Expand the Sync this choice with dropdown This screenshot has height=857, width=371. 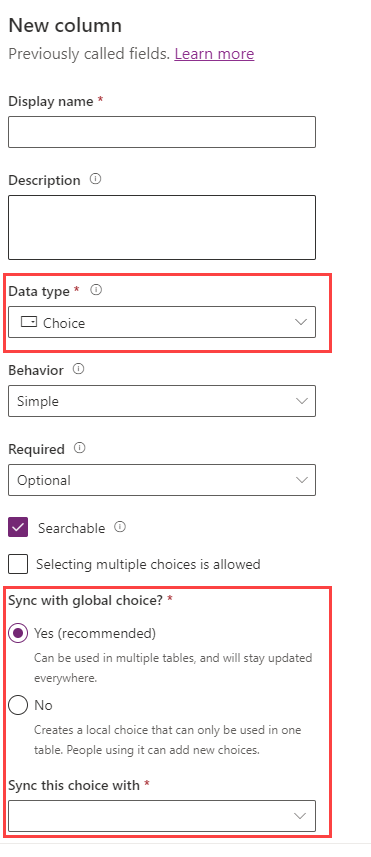[x=162, y=816]
